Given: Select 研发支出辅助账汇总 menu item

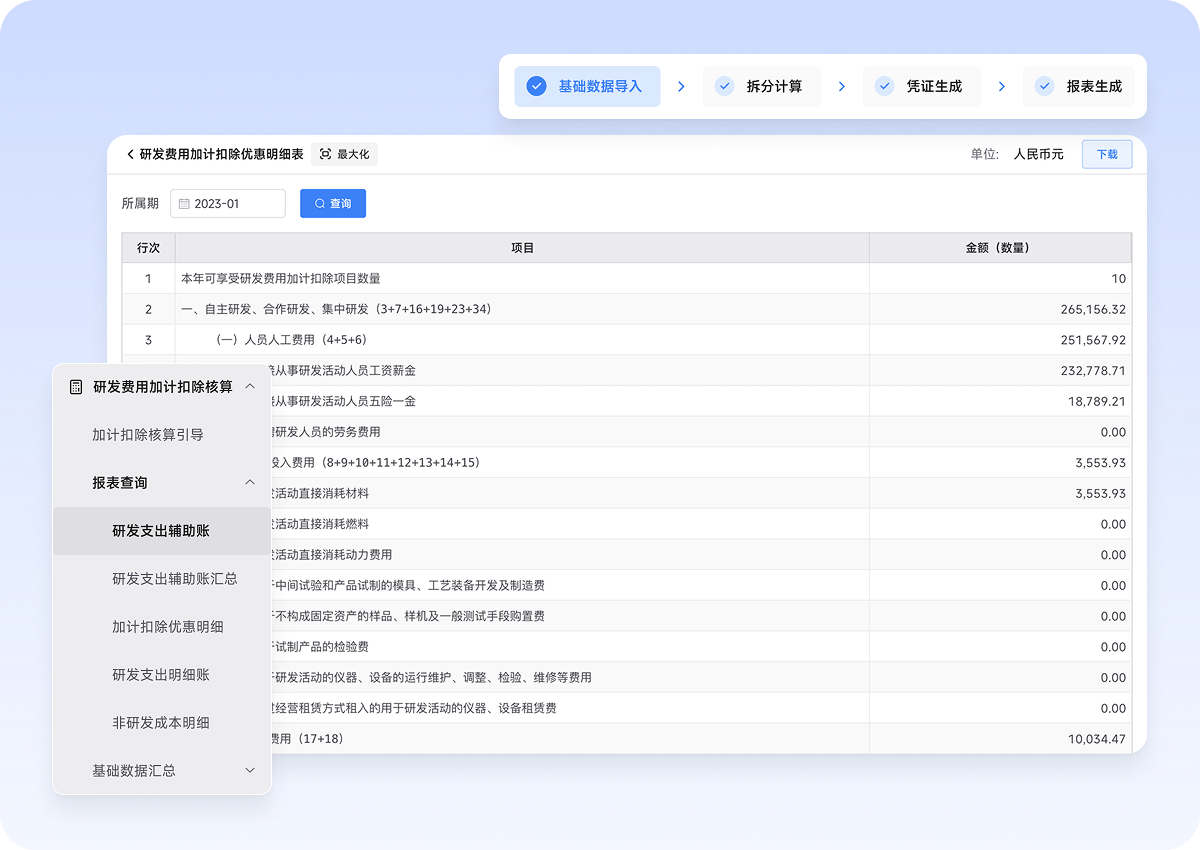Looking at the screenshot, I should pos(175,579).
